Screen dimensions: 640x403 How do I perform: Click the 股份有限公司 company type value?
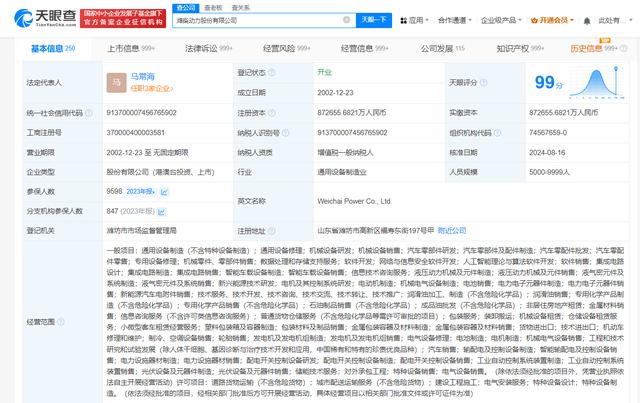tap(160, 172)
